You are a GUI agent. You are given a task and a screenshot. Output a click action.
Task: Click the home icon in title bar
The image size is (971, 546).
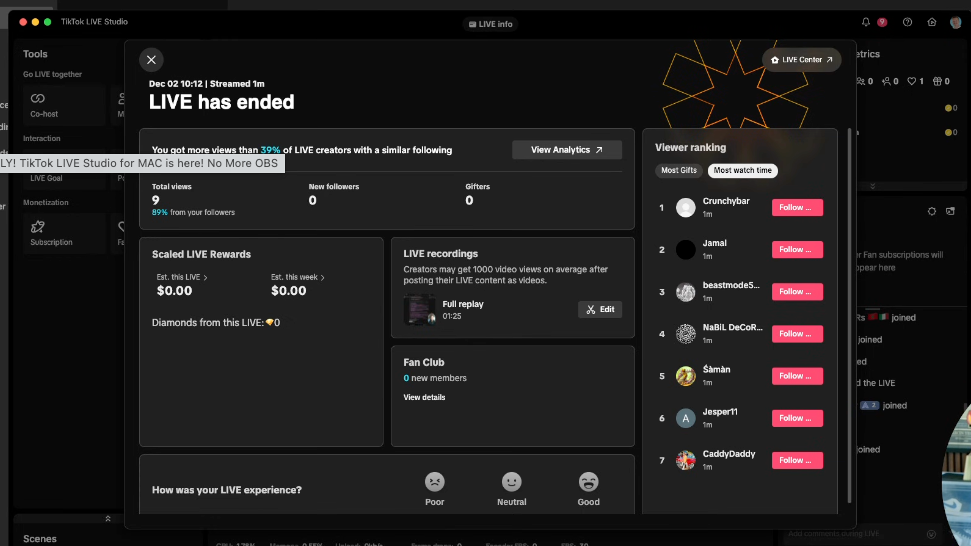pyautogui.click(x=931, y=22)
